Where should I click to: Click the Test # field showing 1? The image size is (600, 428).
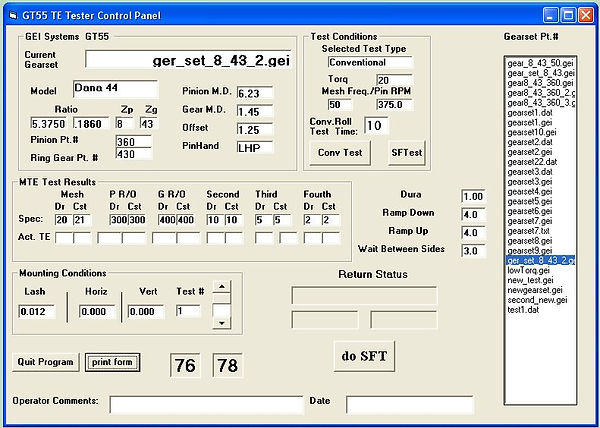point(188,311)
